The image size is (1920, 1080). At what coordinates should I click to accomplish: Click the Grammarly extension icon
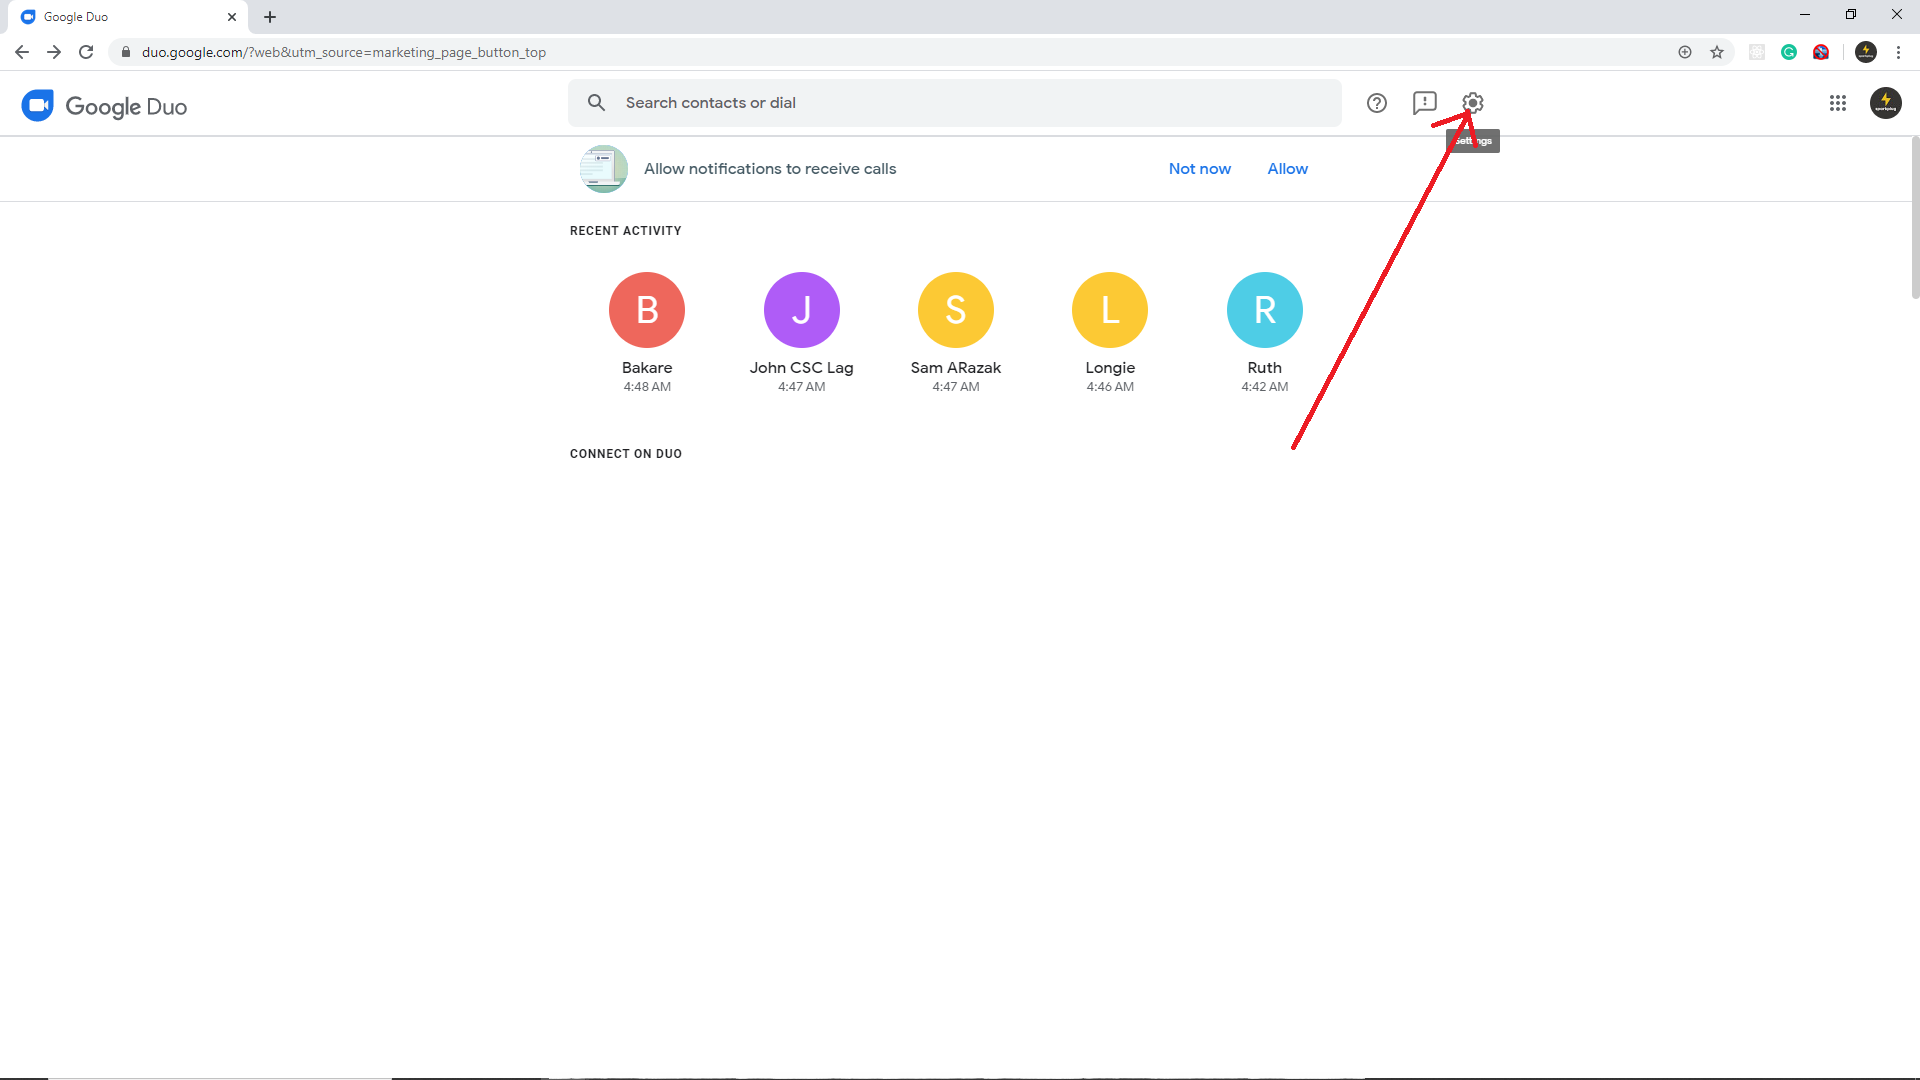coord(1789,52)
